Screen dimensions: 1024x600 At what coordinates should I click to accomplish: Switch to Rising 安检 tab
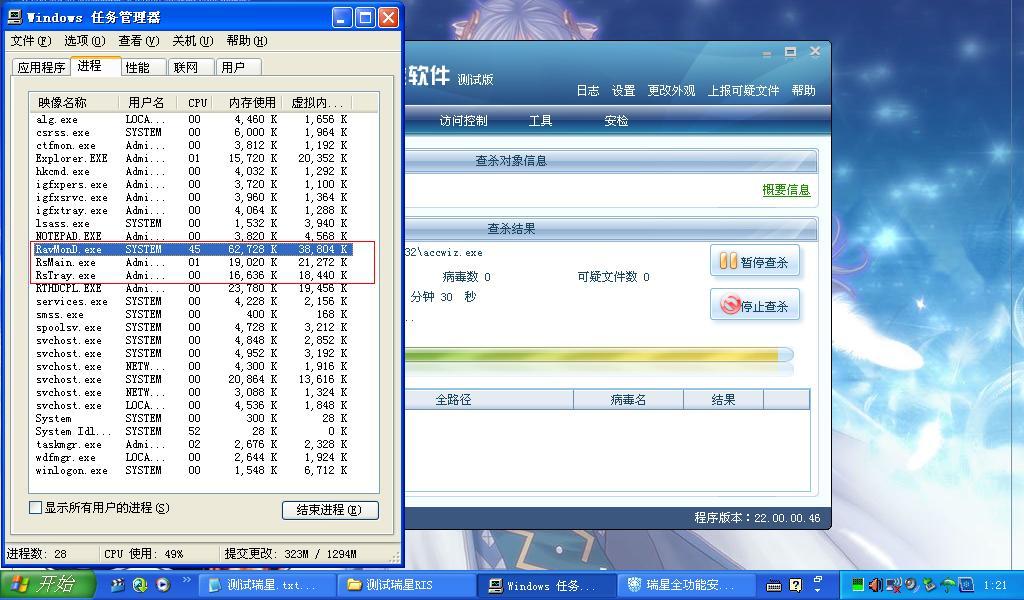click(x=616, y=121)
